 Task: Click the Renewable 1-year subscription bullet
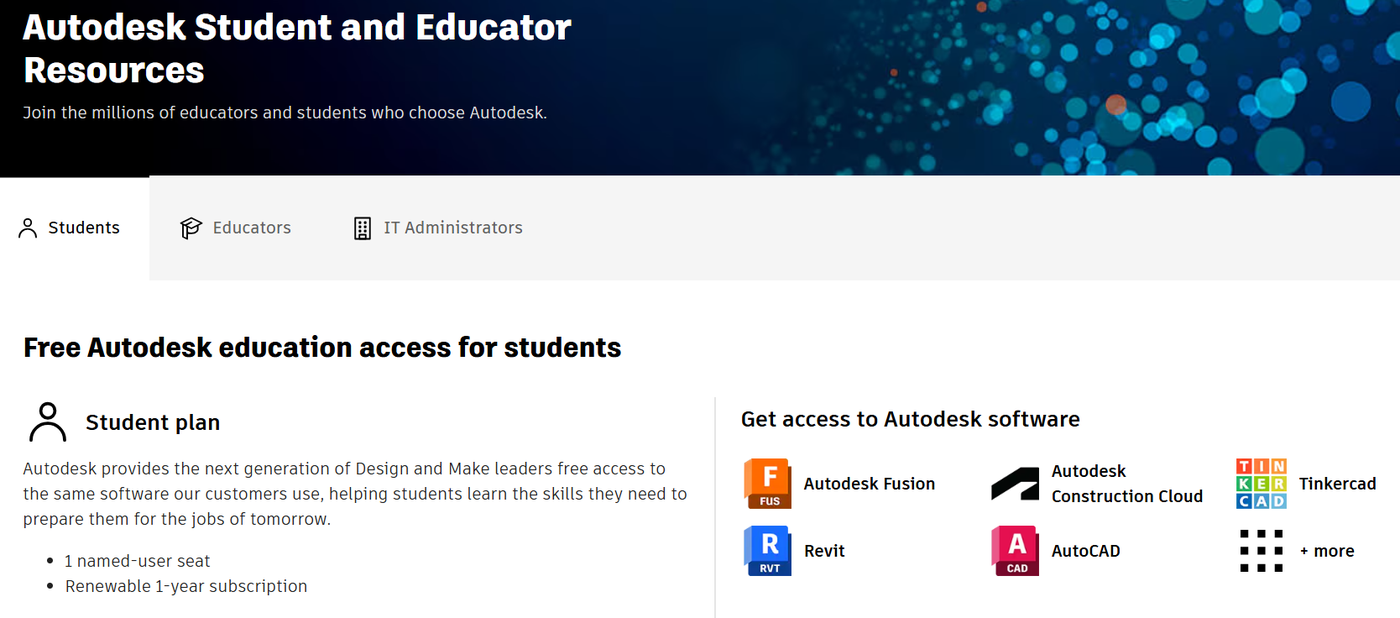(186, 586)
